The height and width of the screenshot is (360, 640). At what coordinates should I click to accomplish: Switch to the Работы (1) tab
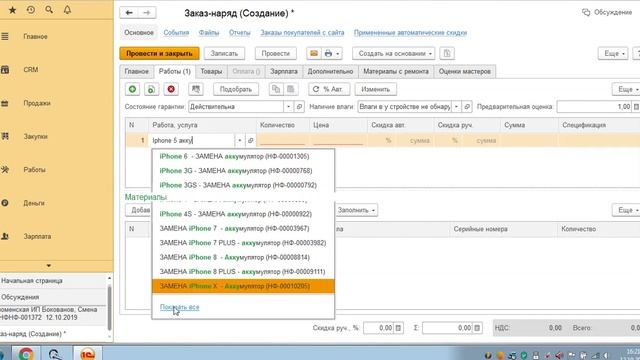[x=175, y=71]
